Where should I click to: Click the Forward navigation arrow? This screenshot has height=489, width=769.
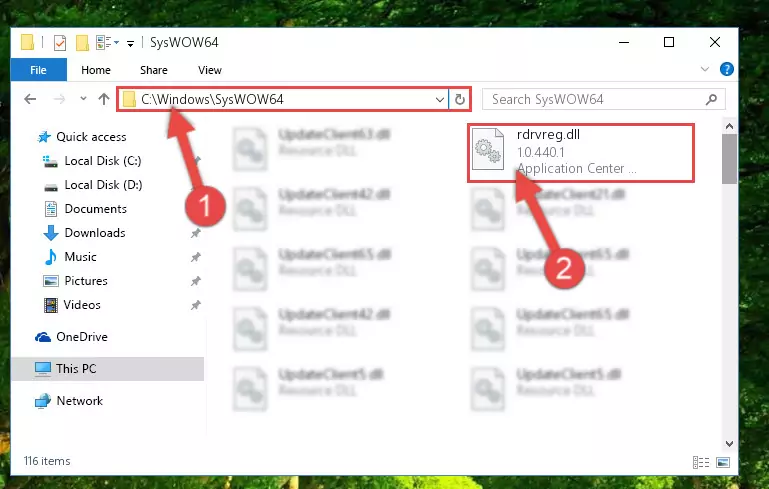(59, 99)
